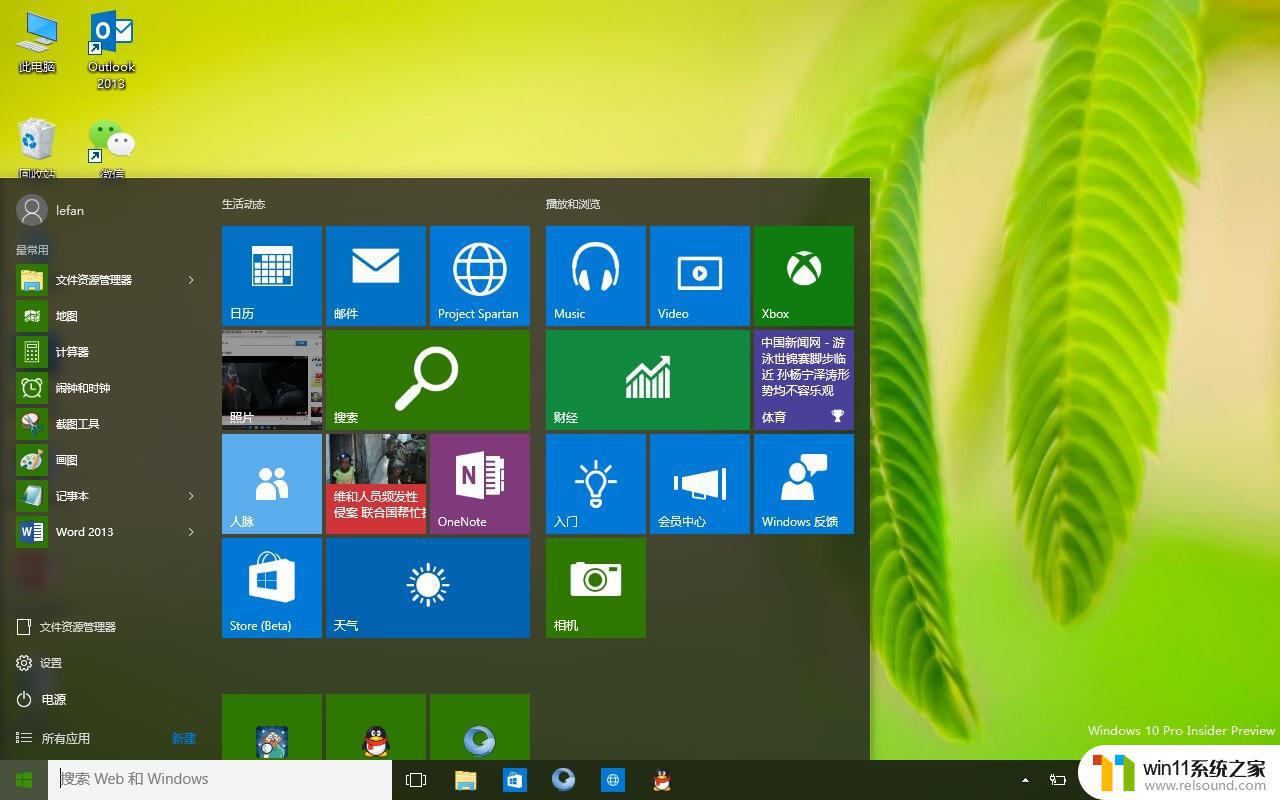Screen dimensions: 1280x800
Task: Open 文件资源管理器 in most used list
Action: [95, 280]
